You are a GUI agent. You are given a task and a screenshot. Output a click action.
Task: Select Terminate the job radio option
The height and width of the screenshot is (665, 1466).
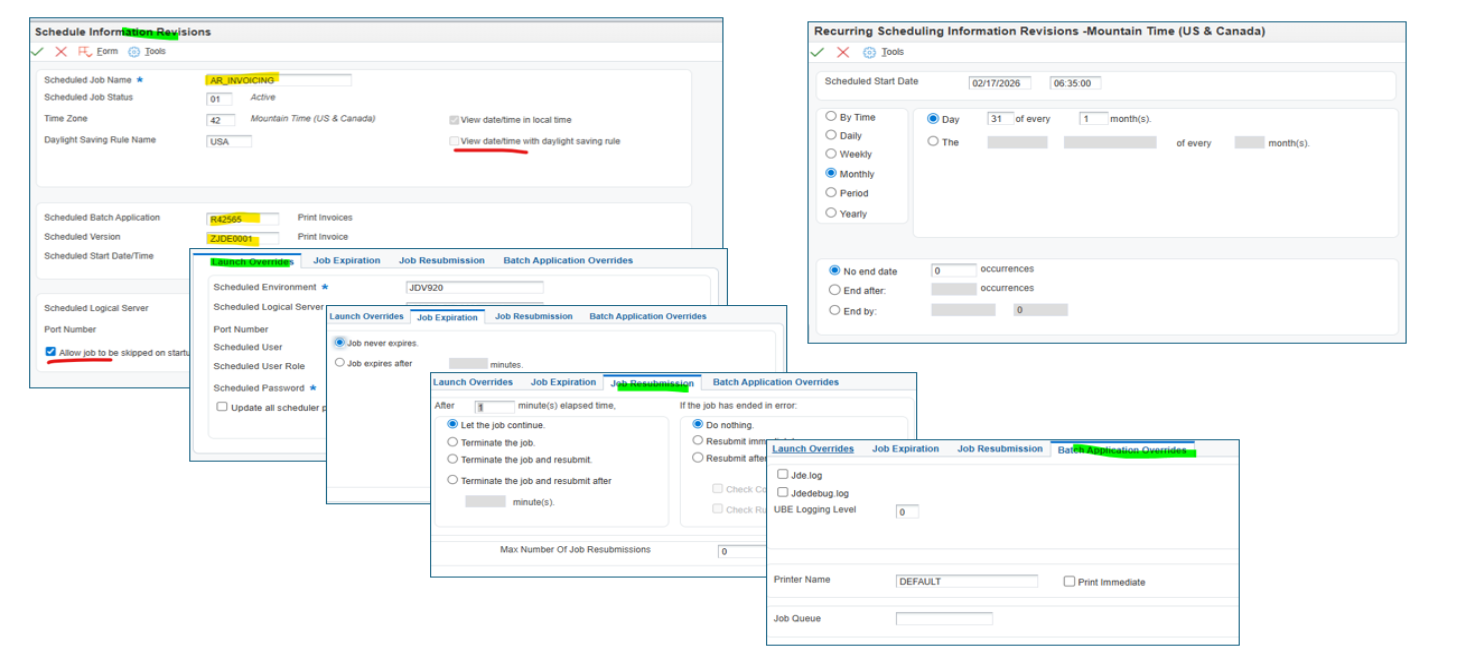point(453,442)
